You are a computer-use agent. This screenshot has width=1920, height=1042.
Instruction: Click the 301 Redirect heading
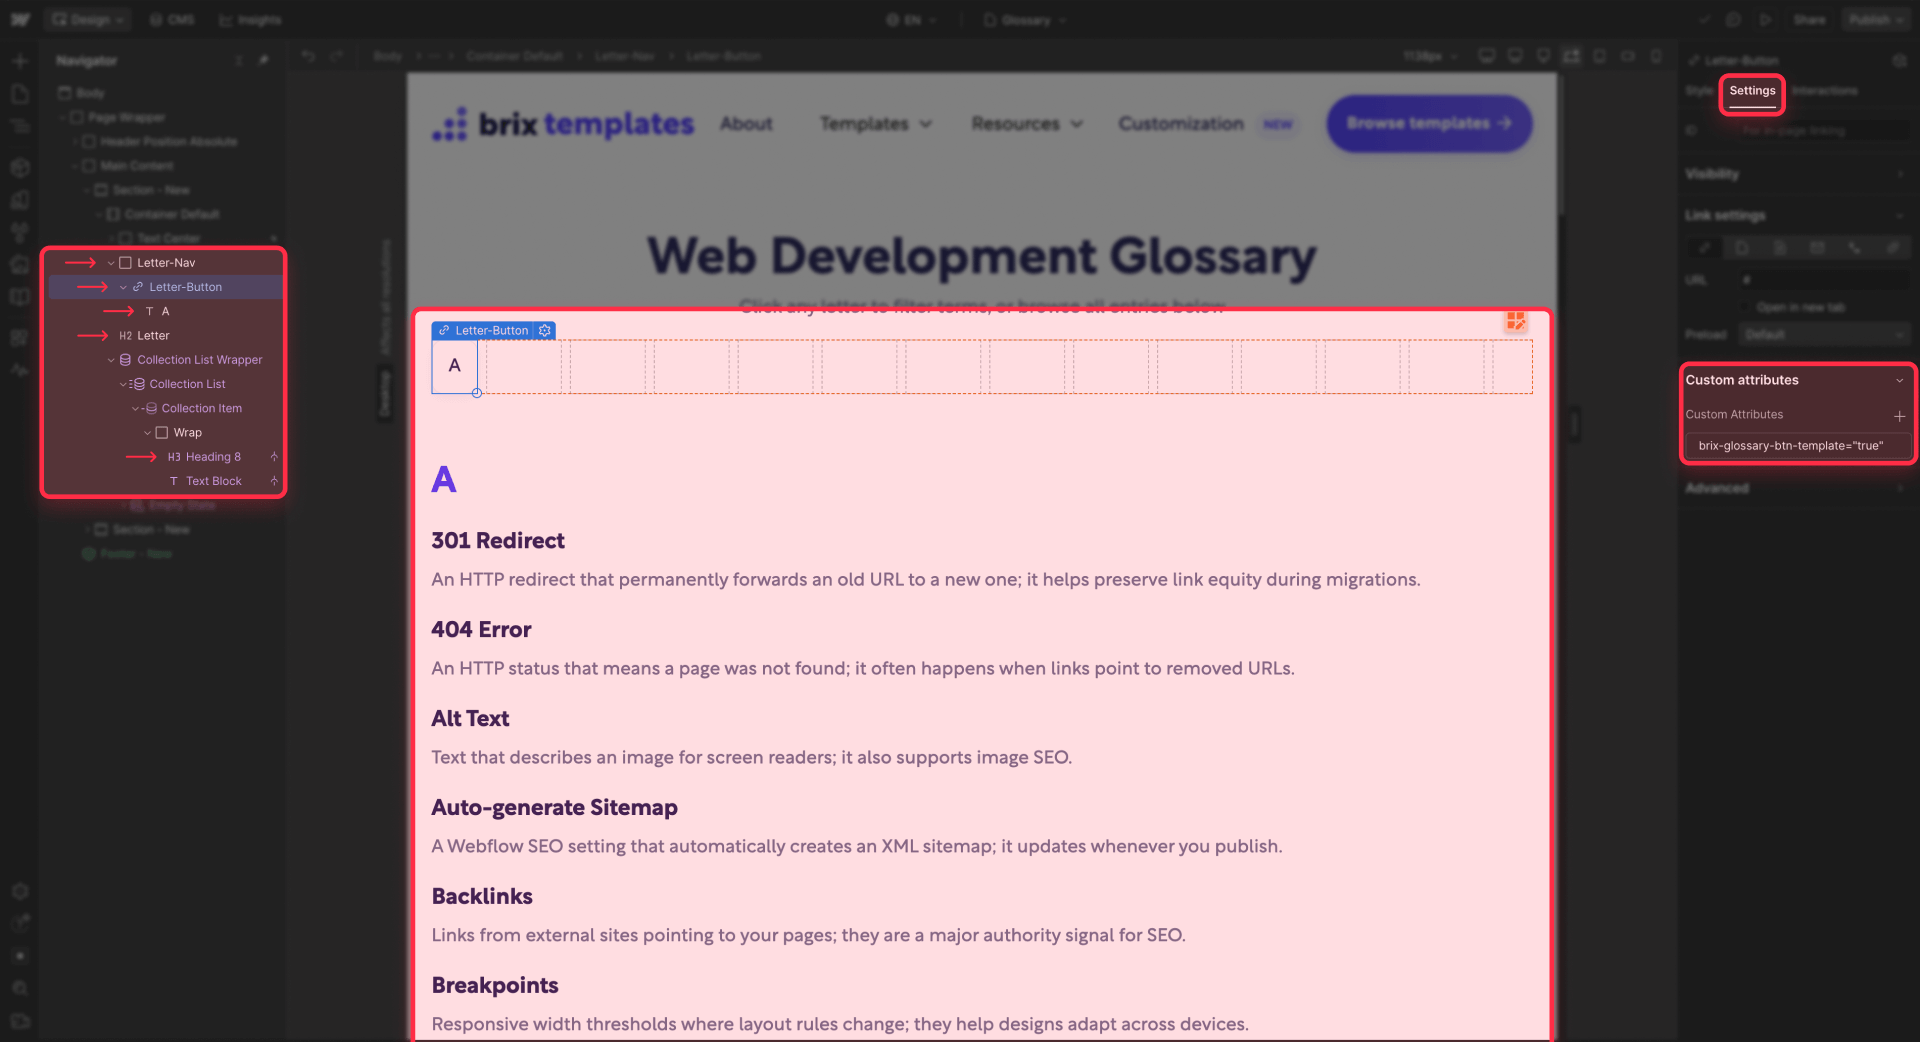point(498,541)
